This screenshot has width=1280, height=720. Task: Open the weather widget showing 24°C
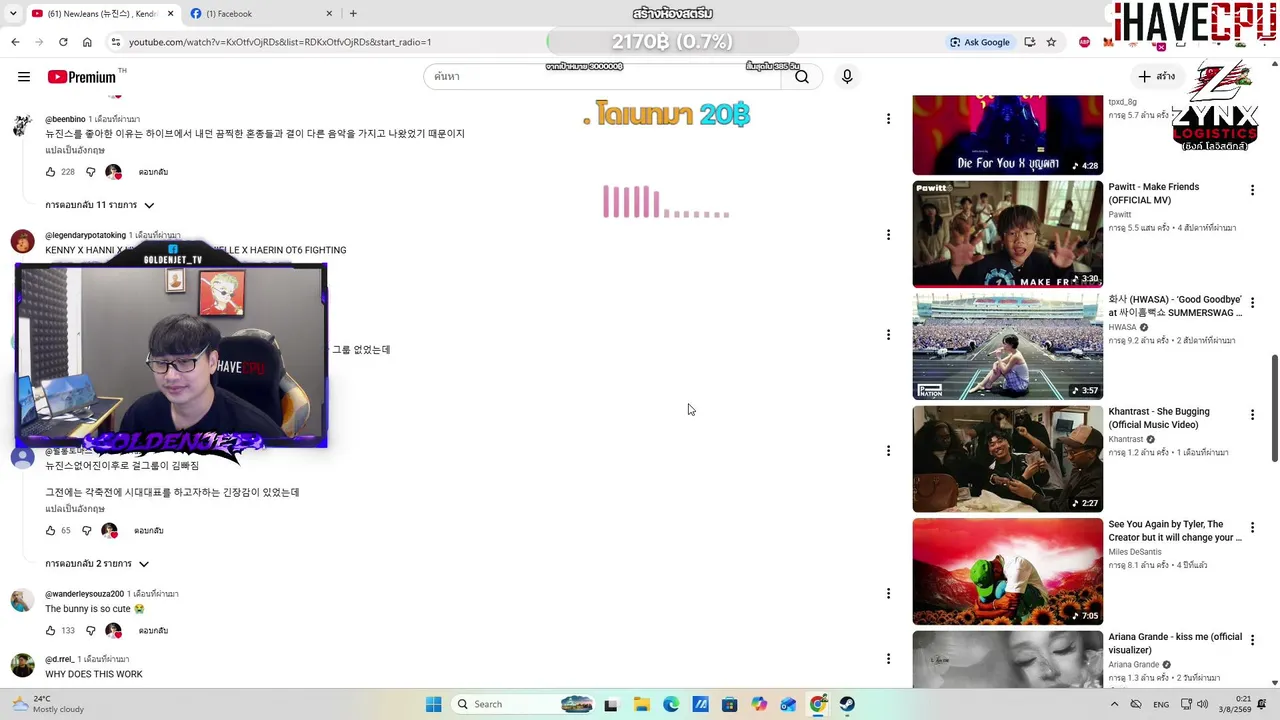coord(50,704)
